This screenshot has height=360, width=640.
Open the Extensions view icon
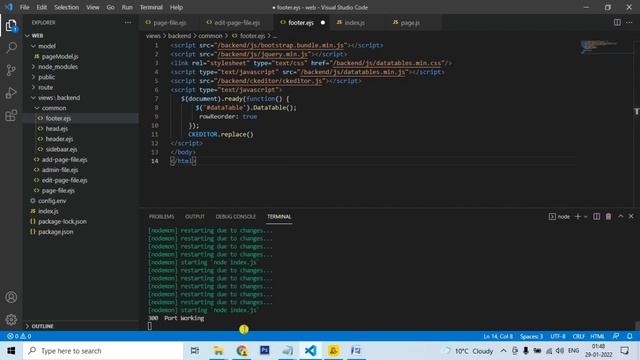(11, 116)
